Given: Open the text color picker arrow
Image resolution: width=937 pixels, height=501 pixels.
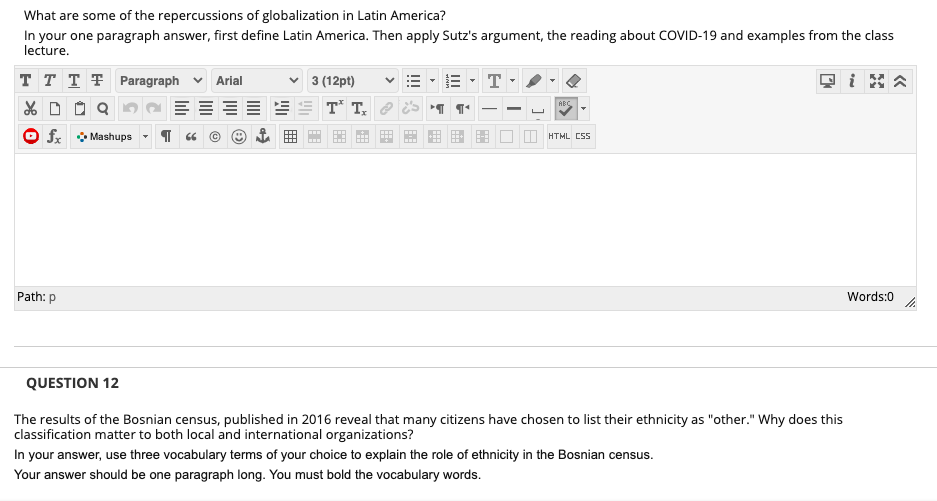Looking at the screenshot, I should [x=513, y=81].
